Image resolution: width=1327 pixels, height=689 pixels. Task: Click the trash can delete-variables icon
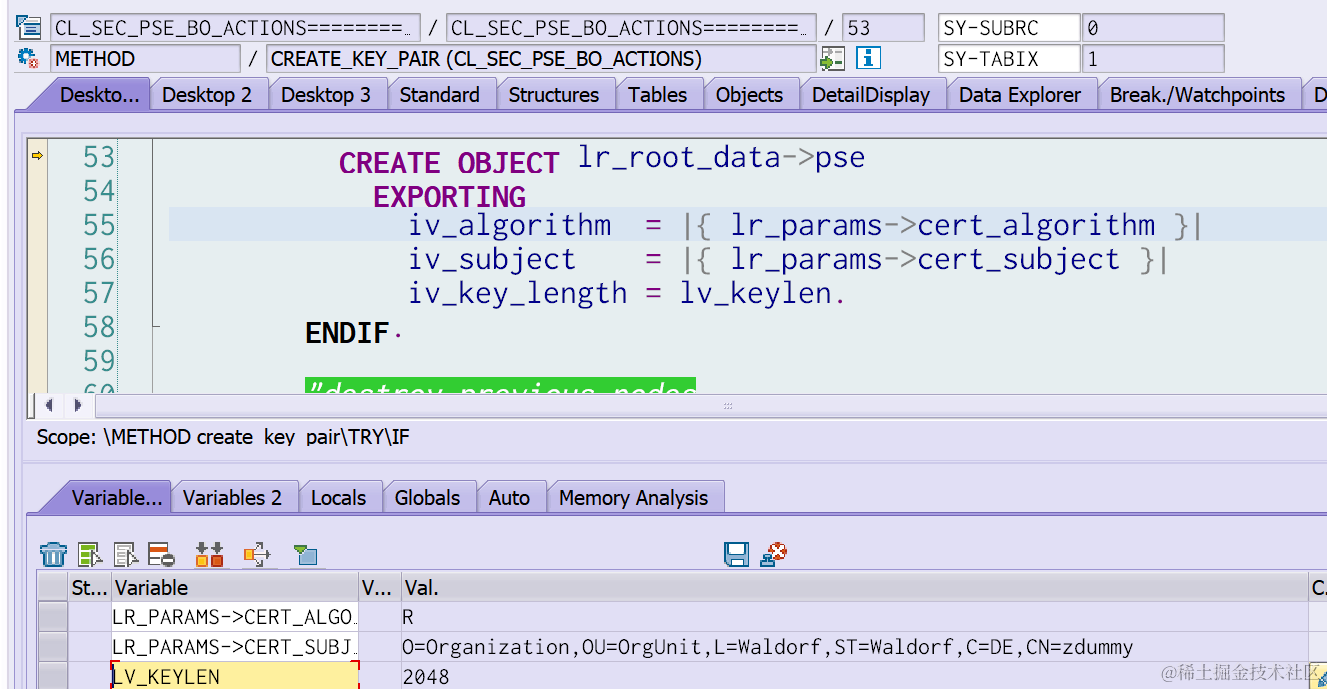(x=53, y=554)
